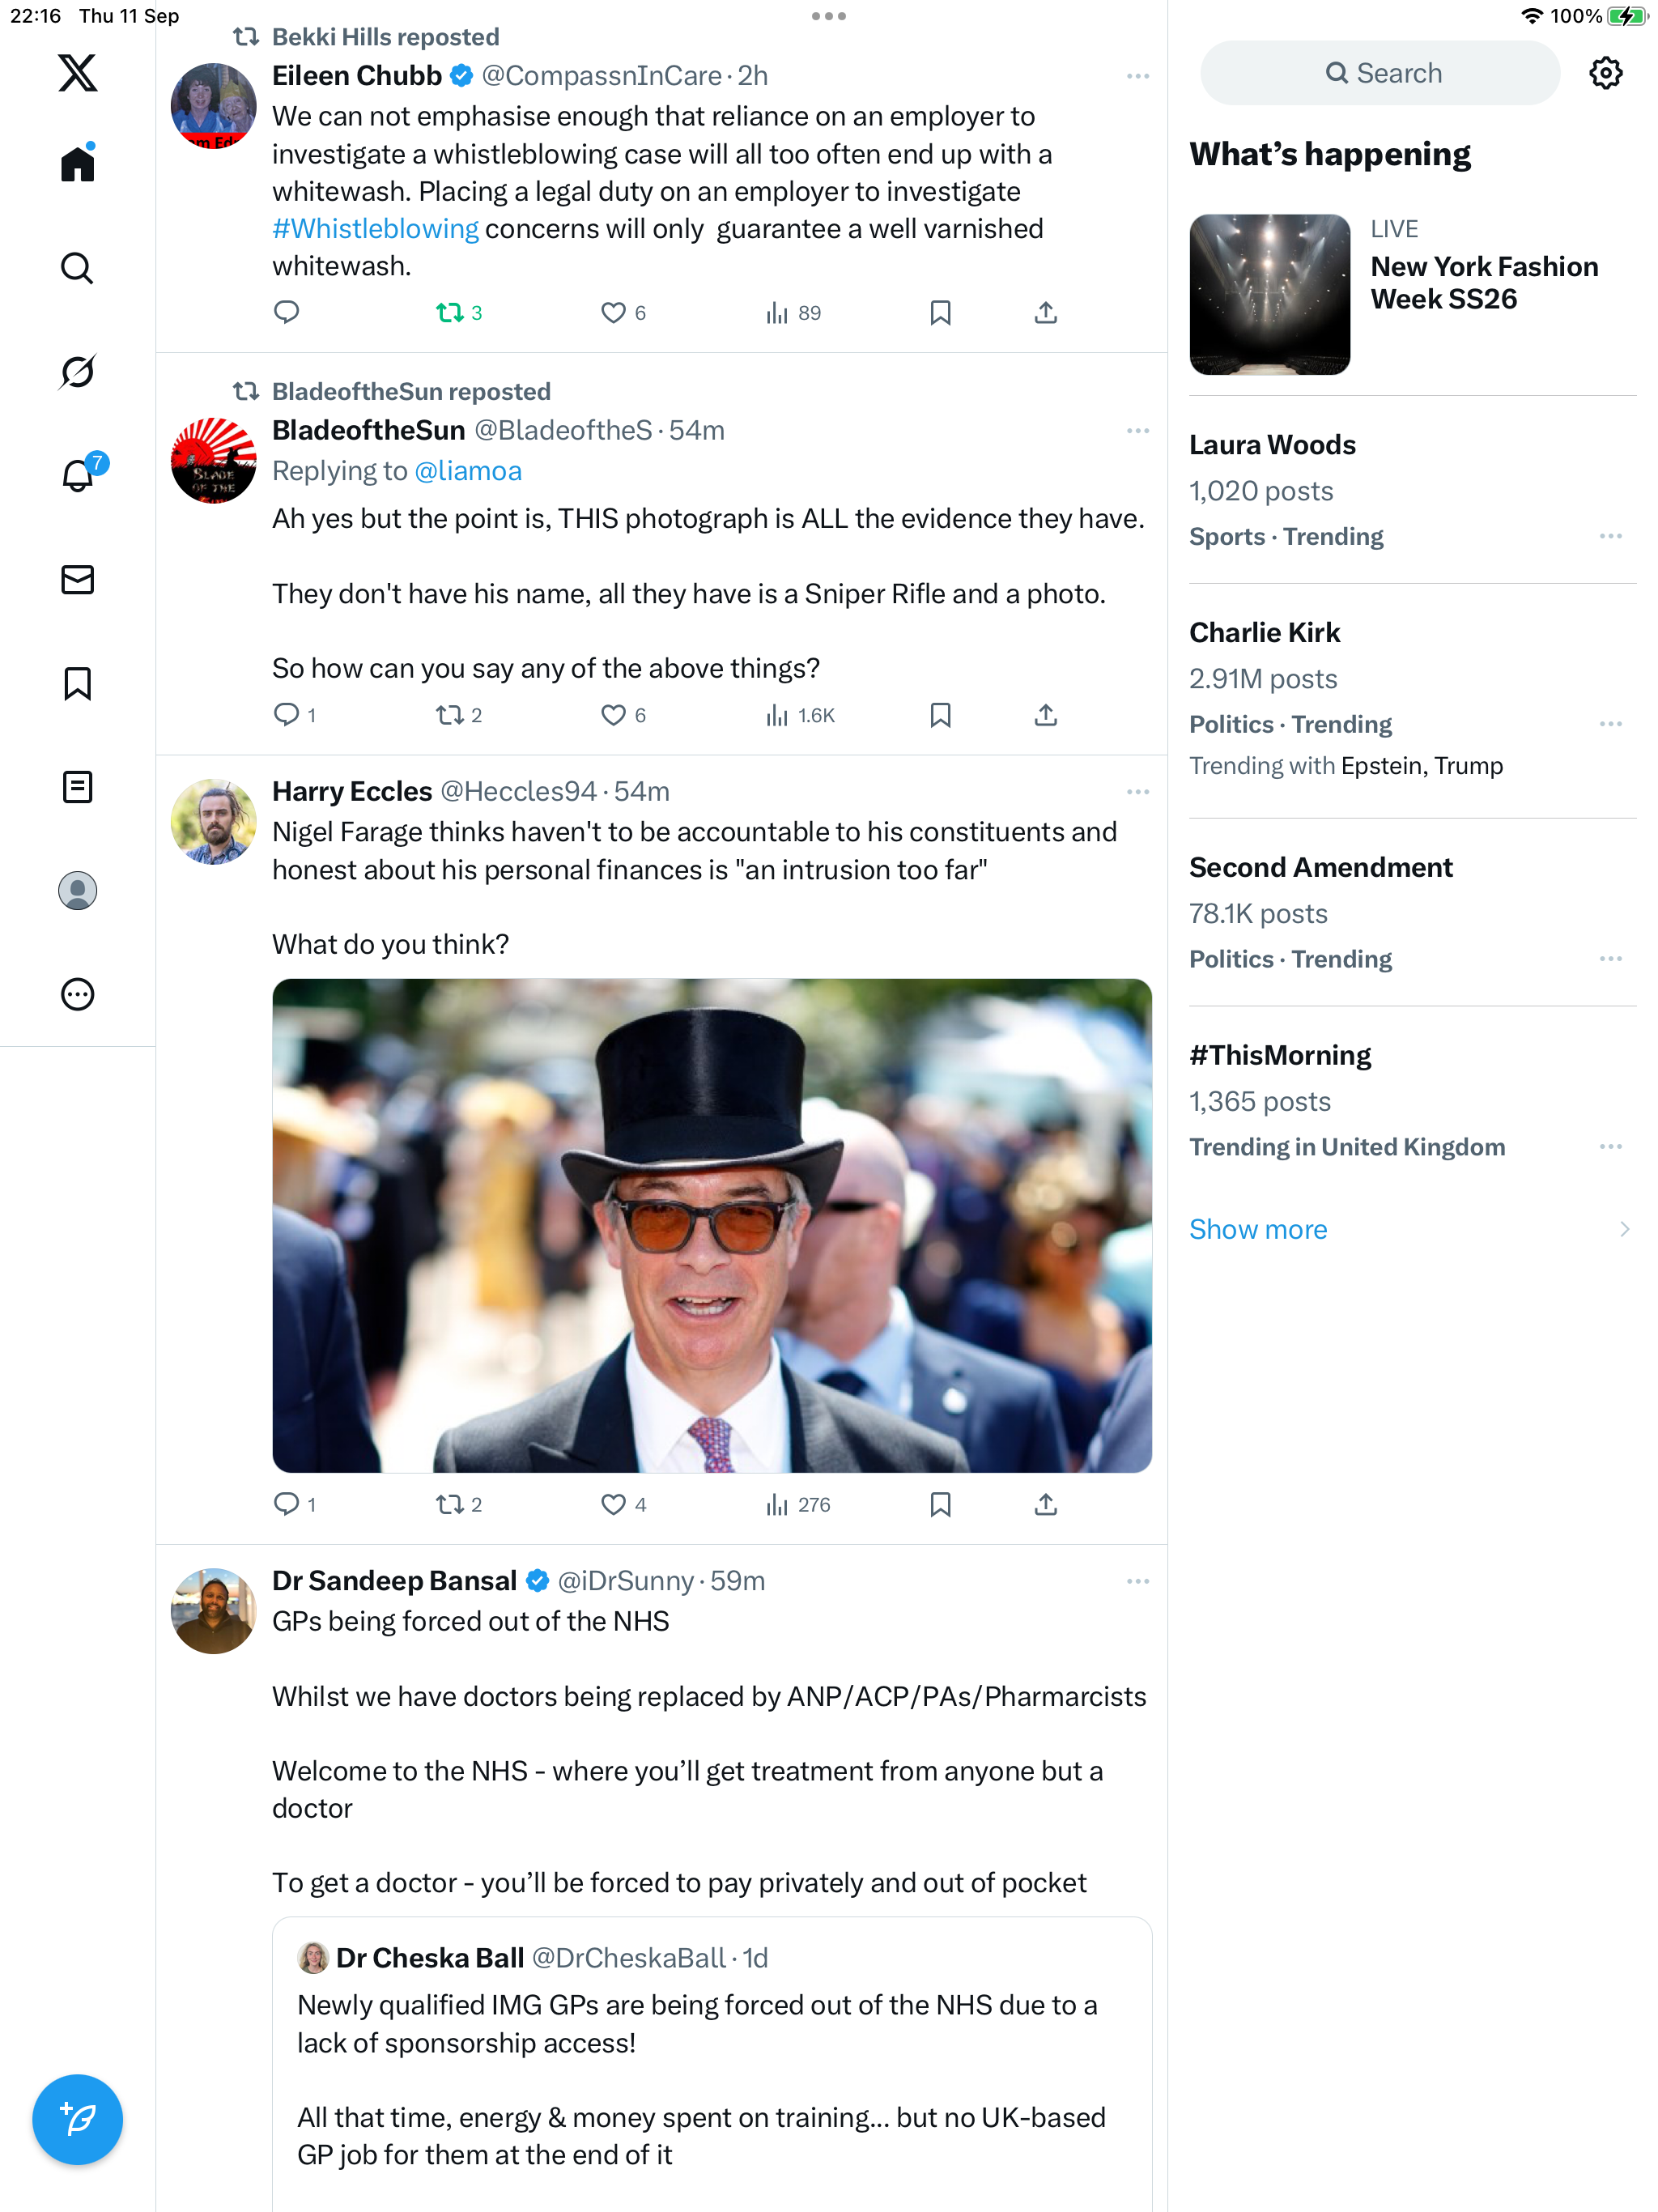Open Messages envelope in sidebar
This screenshot has width=1658, height=2212.
click(77, 580)
